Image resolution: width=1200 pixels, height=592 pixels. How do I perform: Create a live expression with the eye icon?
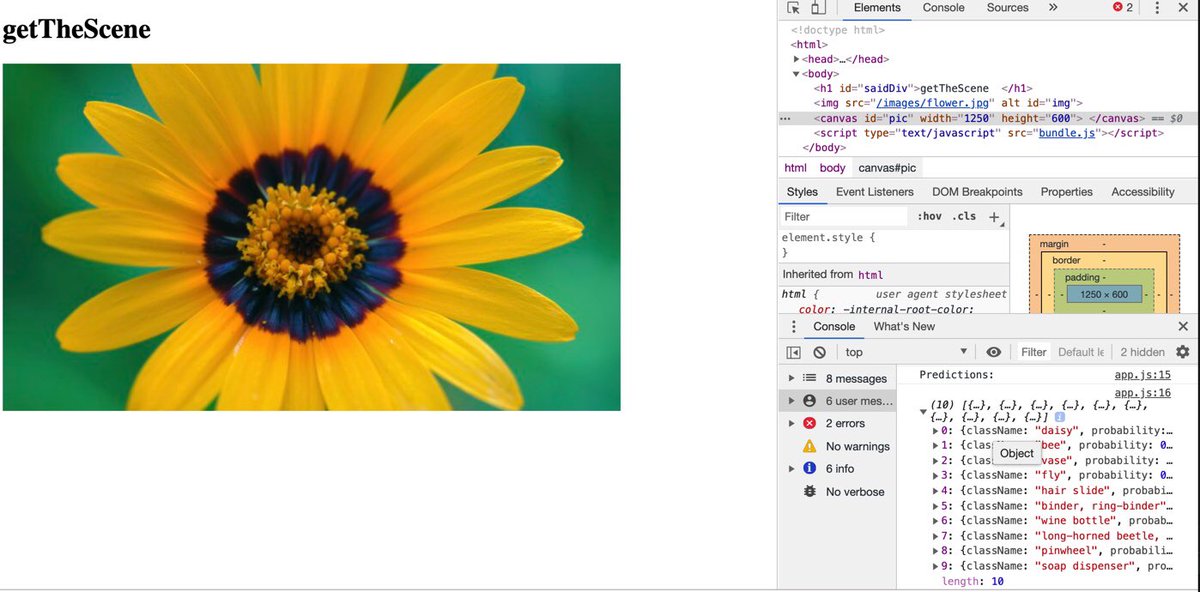(x=993, y=352)
